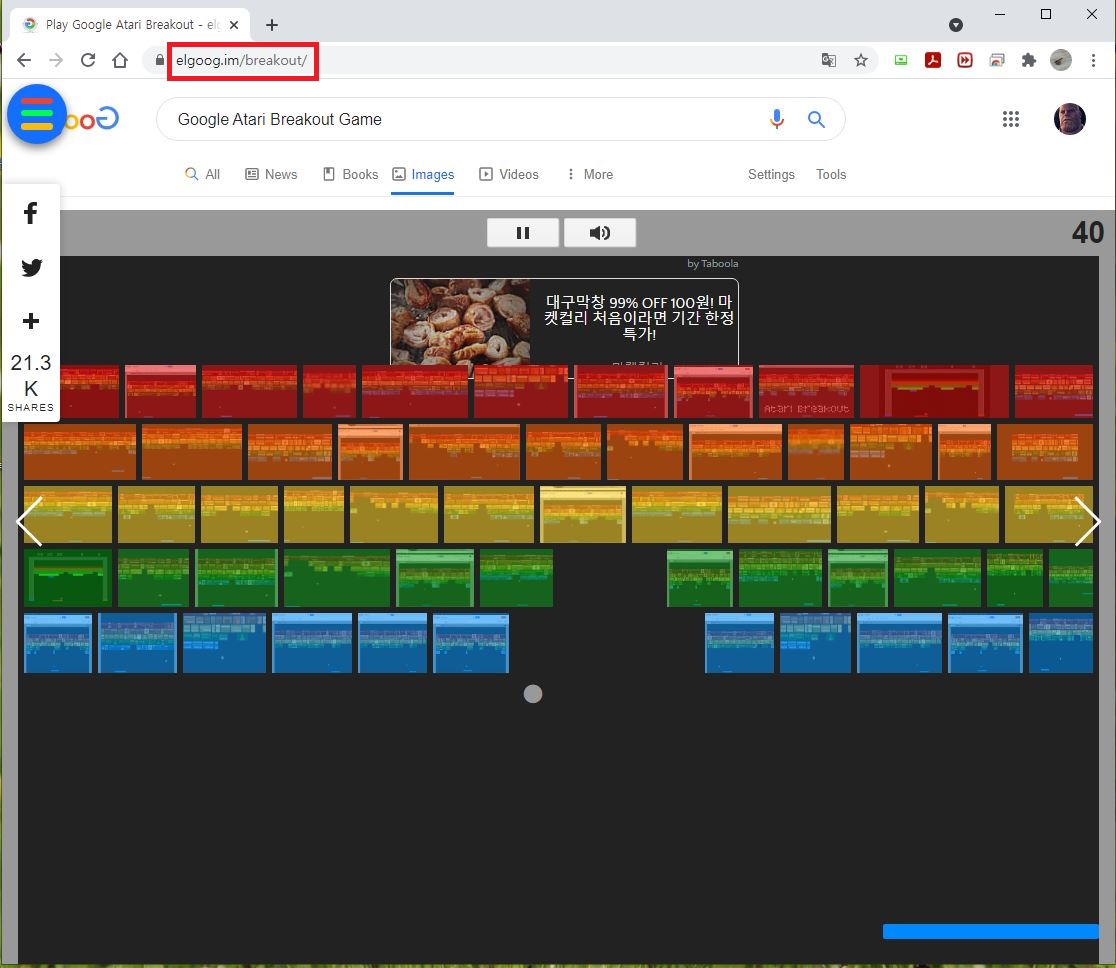Viewport: 1116px width, 968px height.
Task: Click the padlock site info icon
Action: 159,60
